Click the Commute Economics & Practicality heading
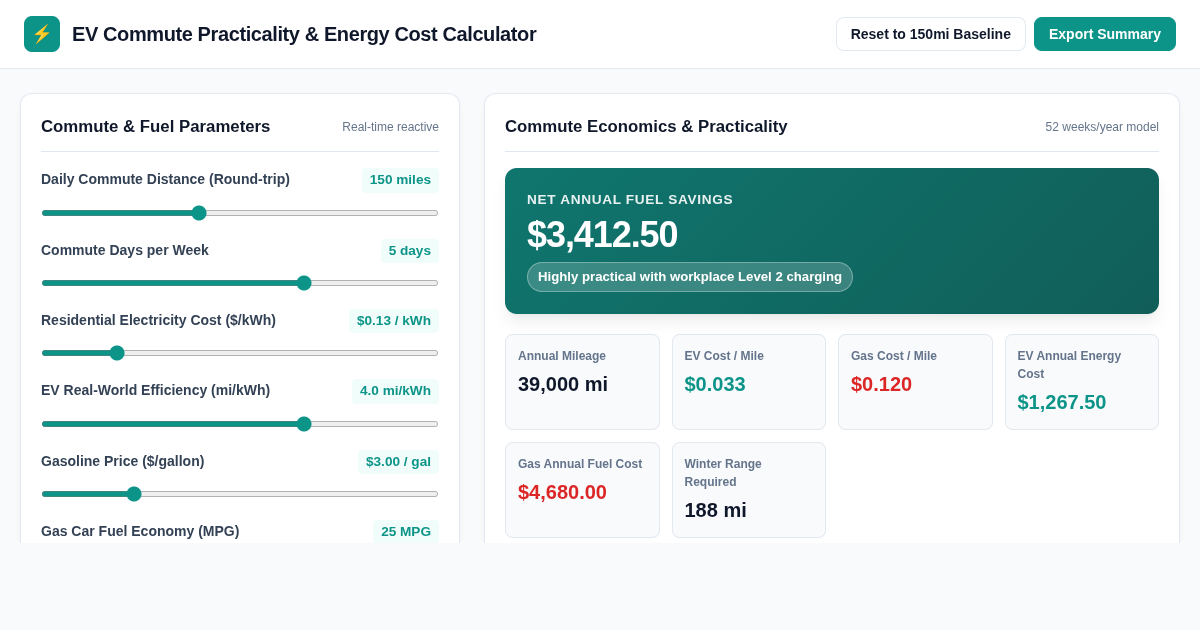This screenshot has height=630, width=1200. click(646, 127)
